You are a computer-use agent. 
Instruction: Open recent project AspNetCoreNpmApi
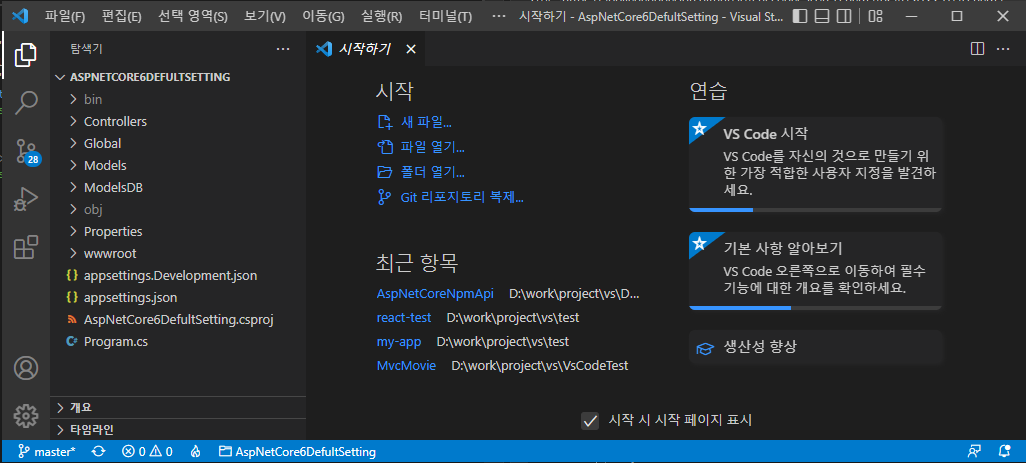click(x=435, y=294)
